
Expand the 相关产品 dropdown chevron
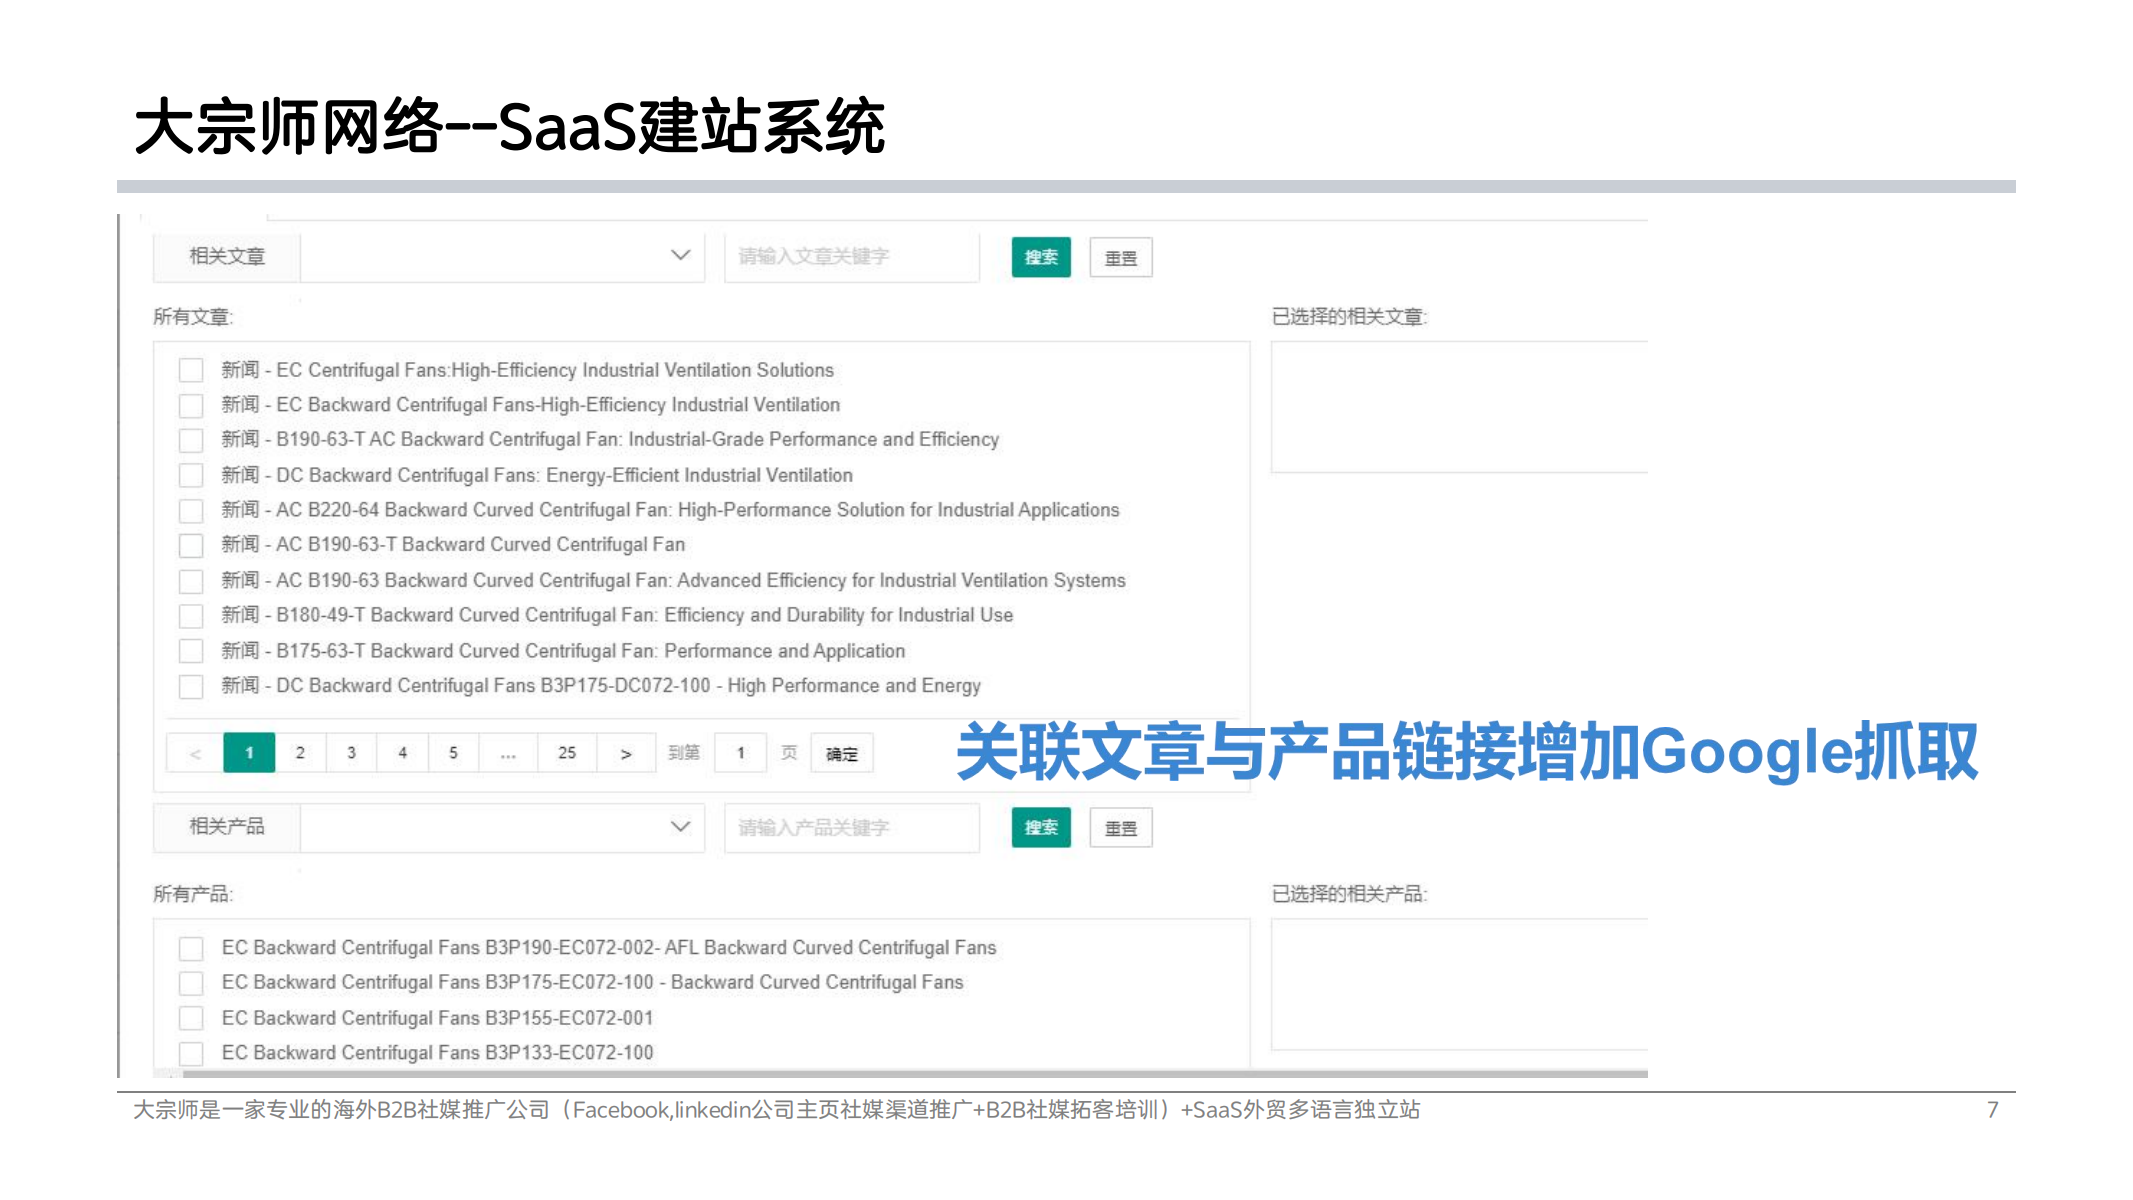tap(680, 827)
